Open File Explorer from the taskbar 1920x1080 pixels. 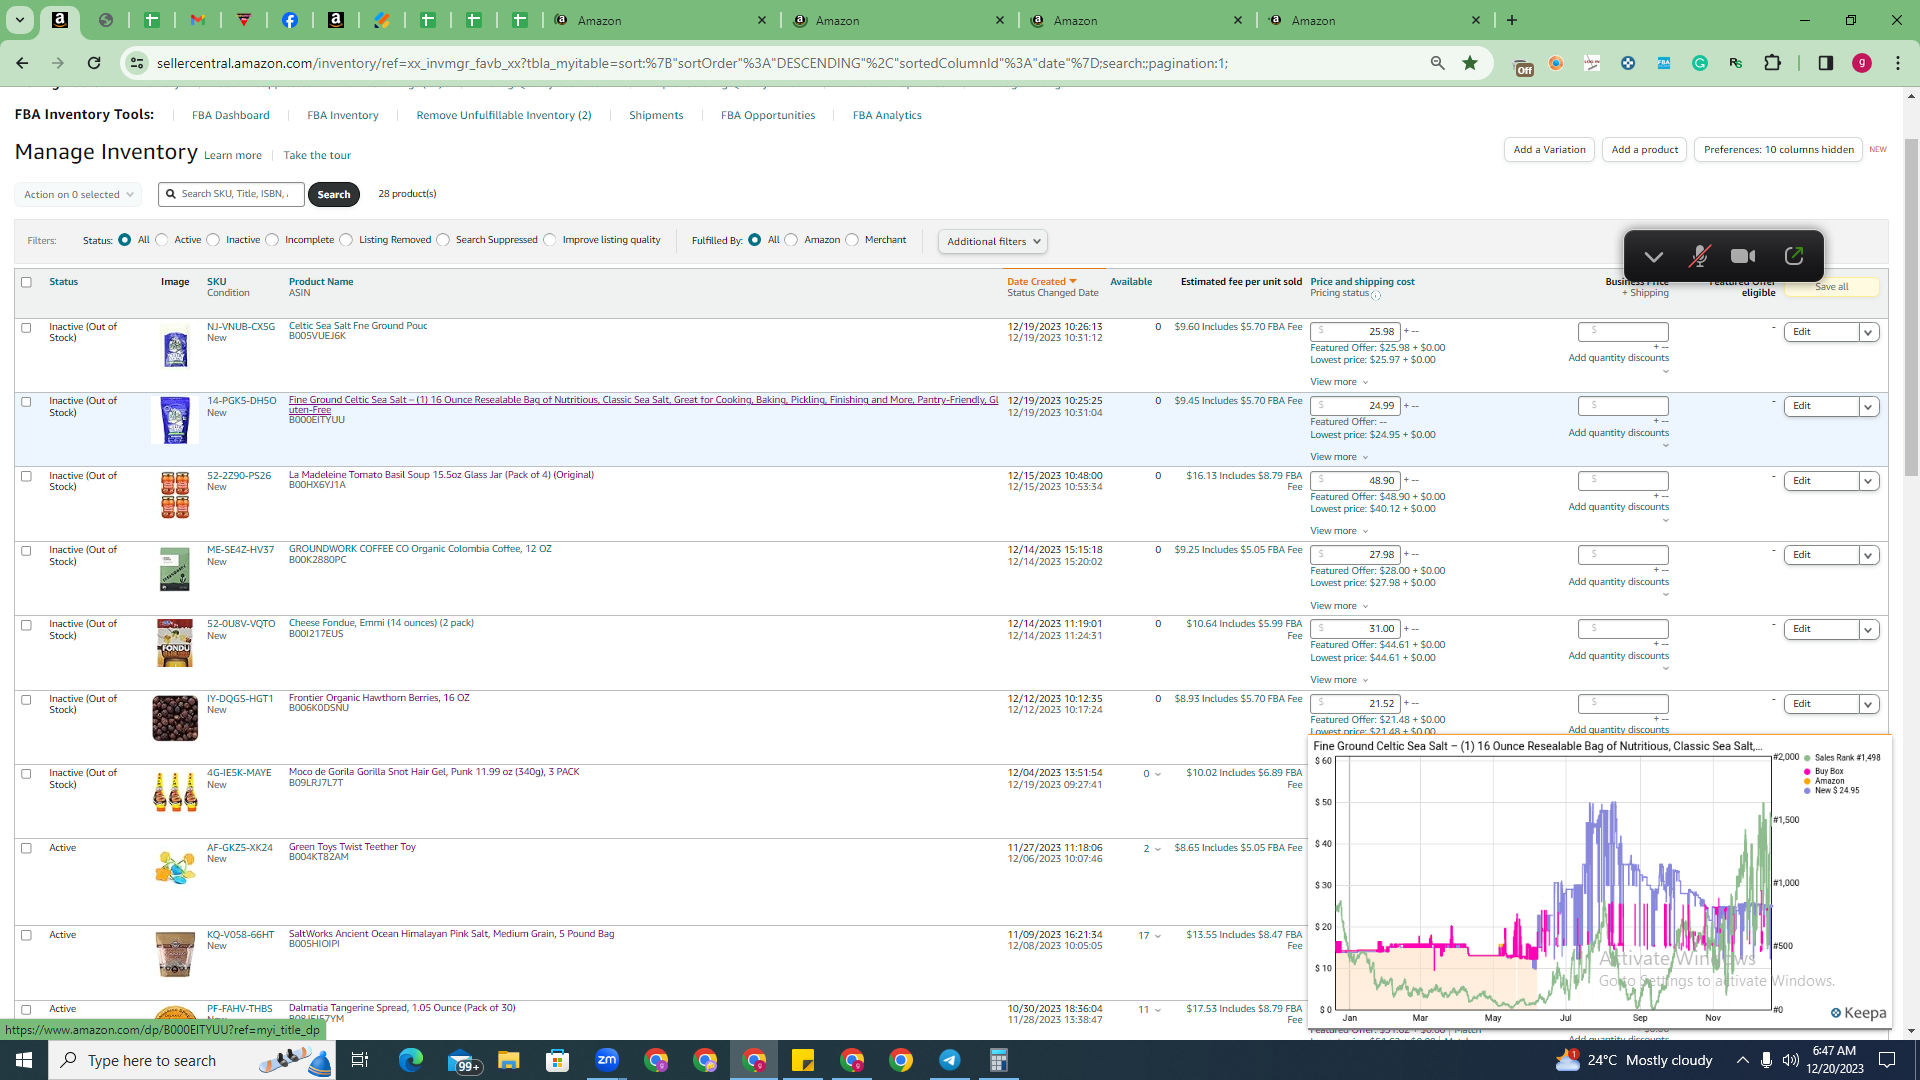pos(509,1060)
